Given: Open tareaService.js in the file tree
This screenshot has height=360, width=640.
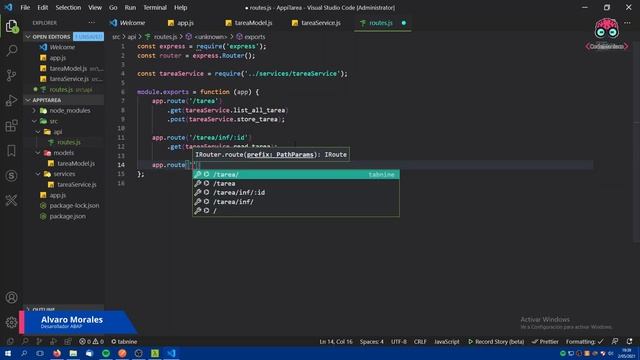Looking at the screenshot, I should (x=76, y=184).
